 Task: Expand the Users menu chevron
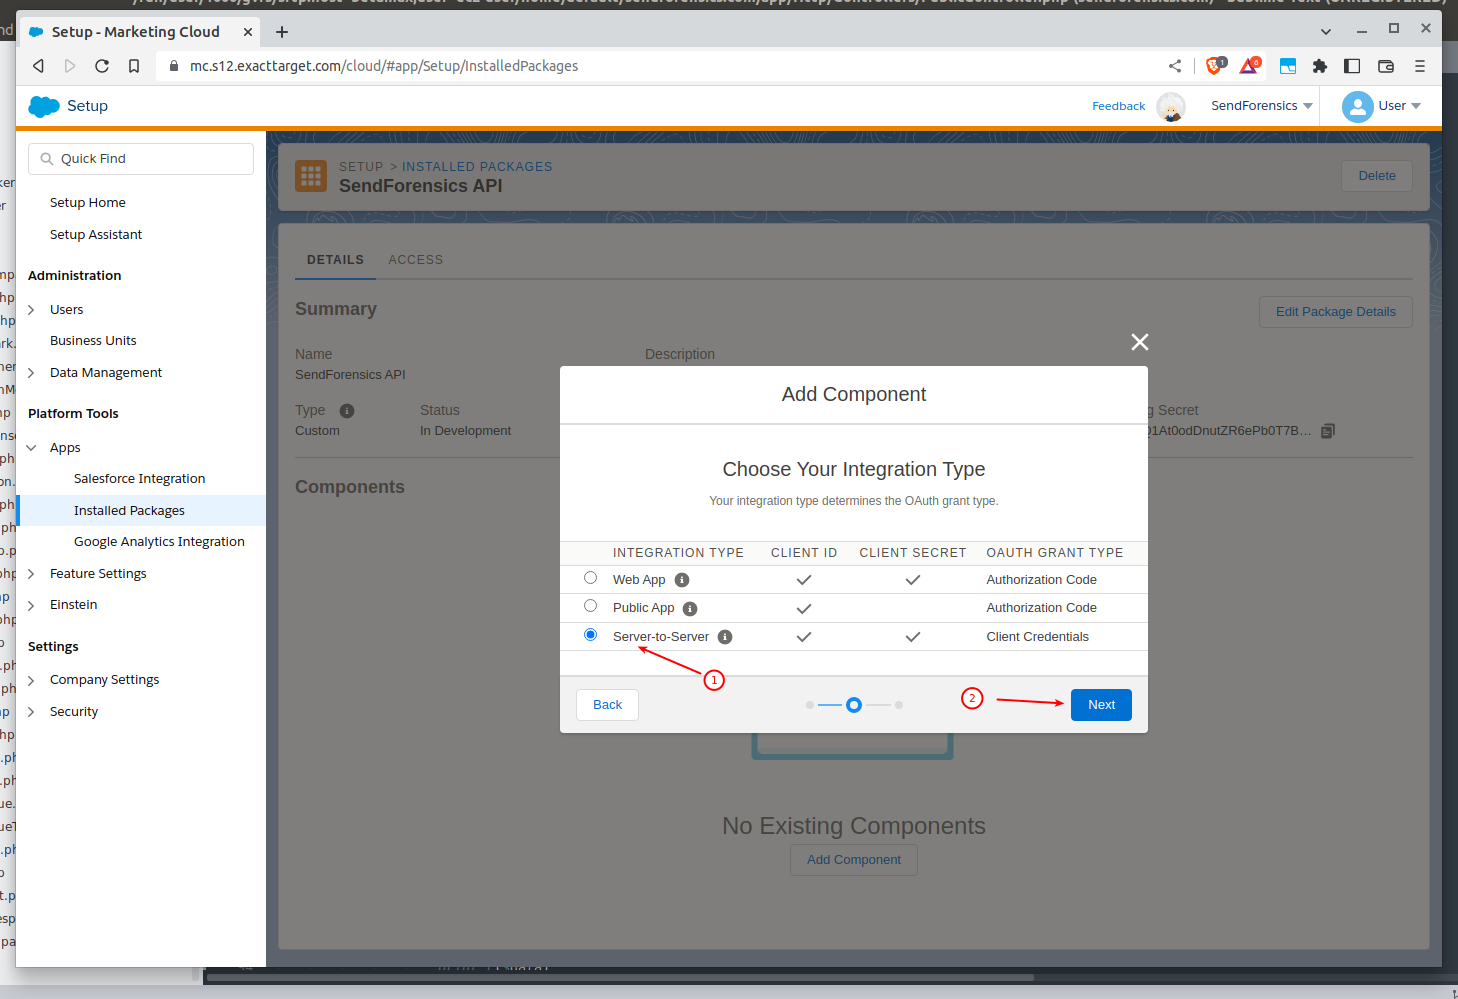(31, 310)
